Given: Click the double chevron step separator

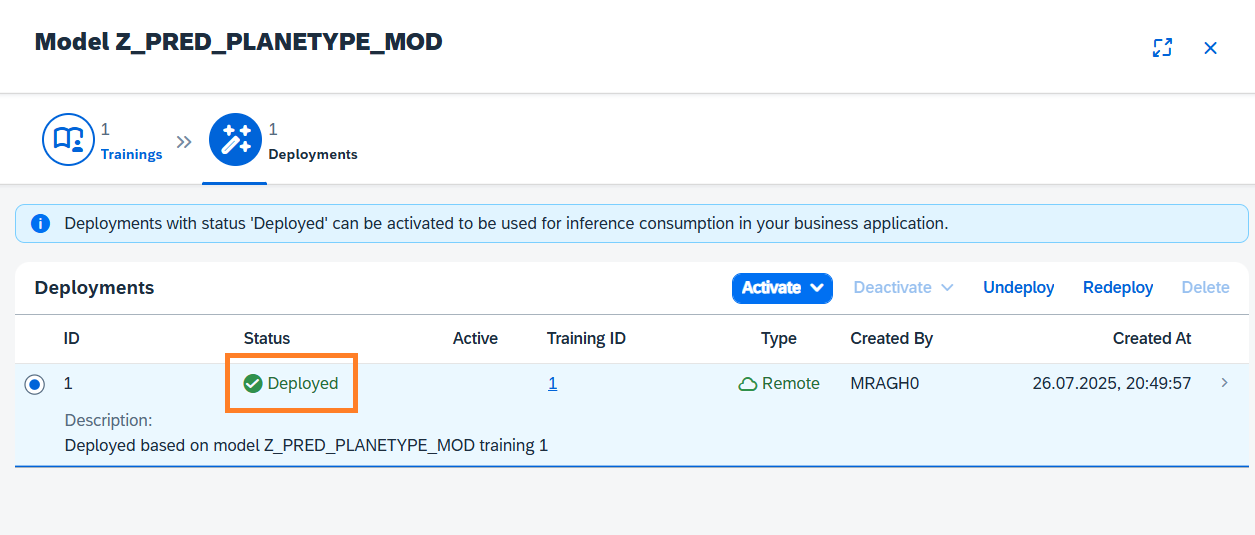Looking at the screenshot, I should (184, 142).
